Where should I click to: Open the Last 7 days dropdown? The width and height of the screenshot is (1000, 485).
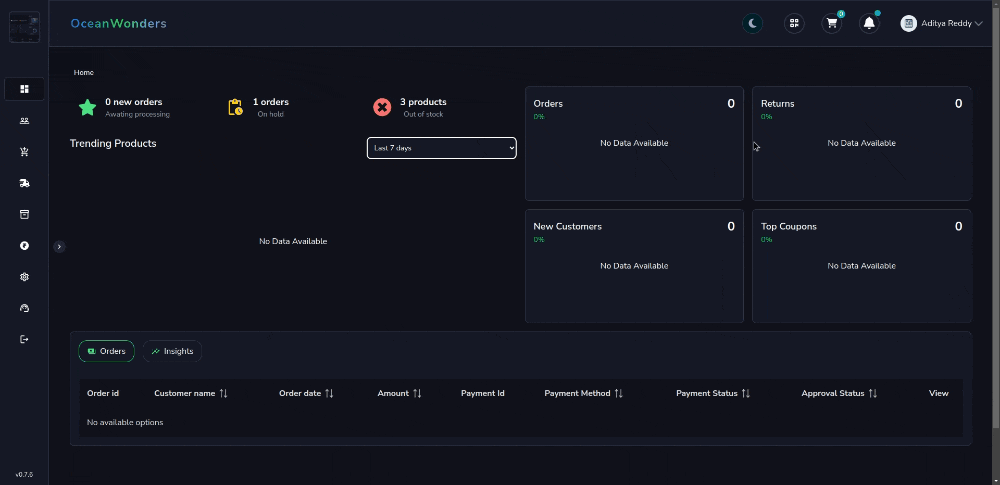click(441, 148)
